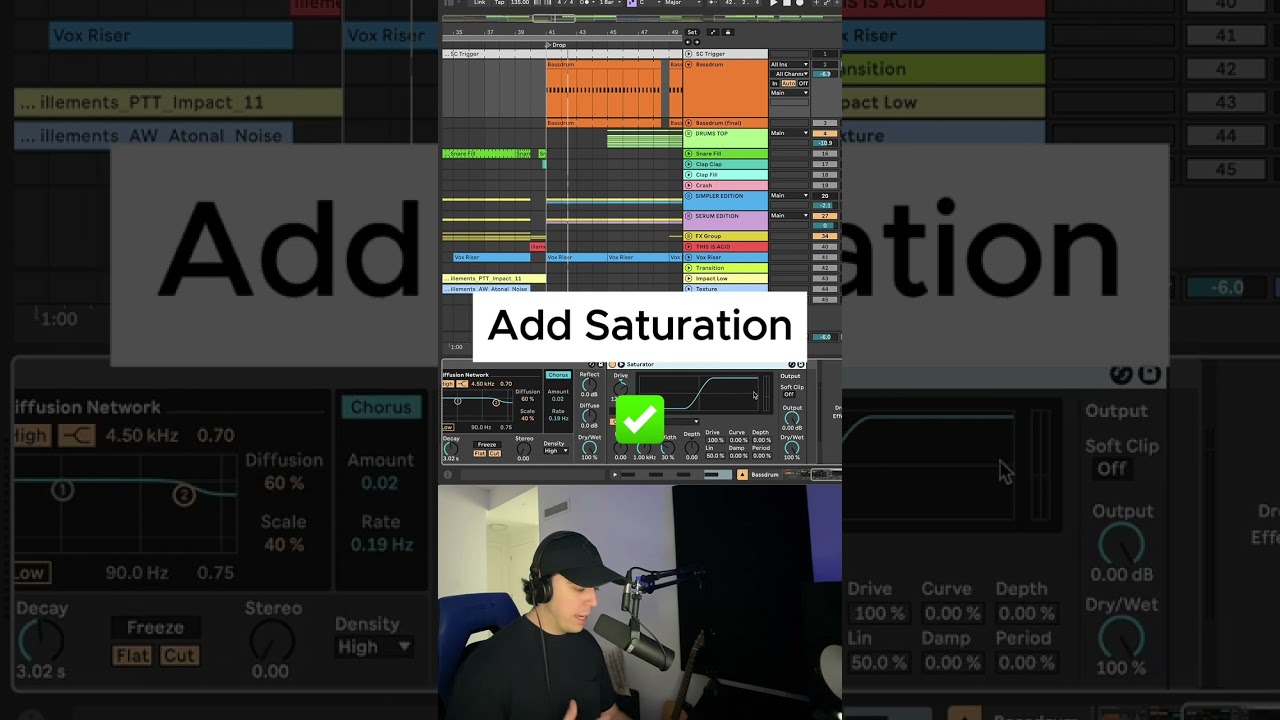Toggle the track 4 activator button

[825, 133]
